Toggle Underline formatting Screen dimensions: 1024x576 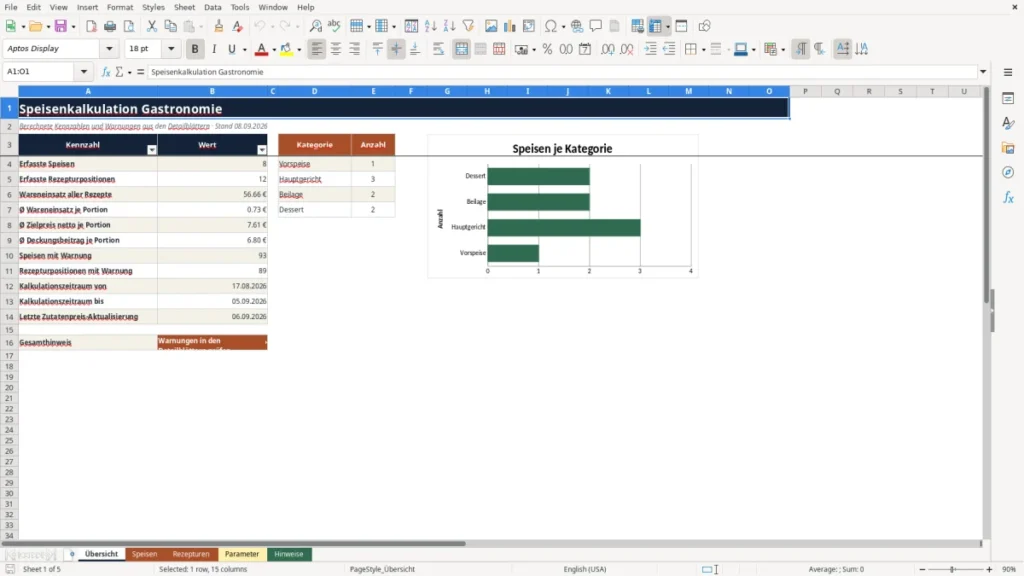click(x=231, y=49)
